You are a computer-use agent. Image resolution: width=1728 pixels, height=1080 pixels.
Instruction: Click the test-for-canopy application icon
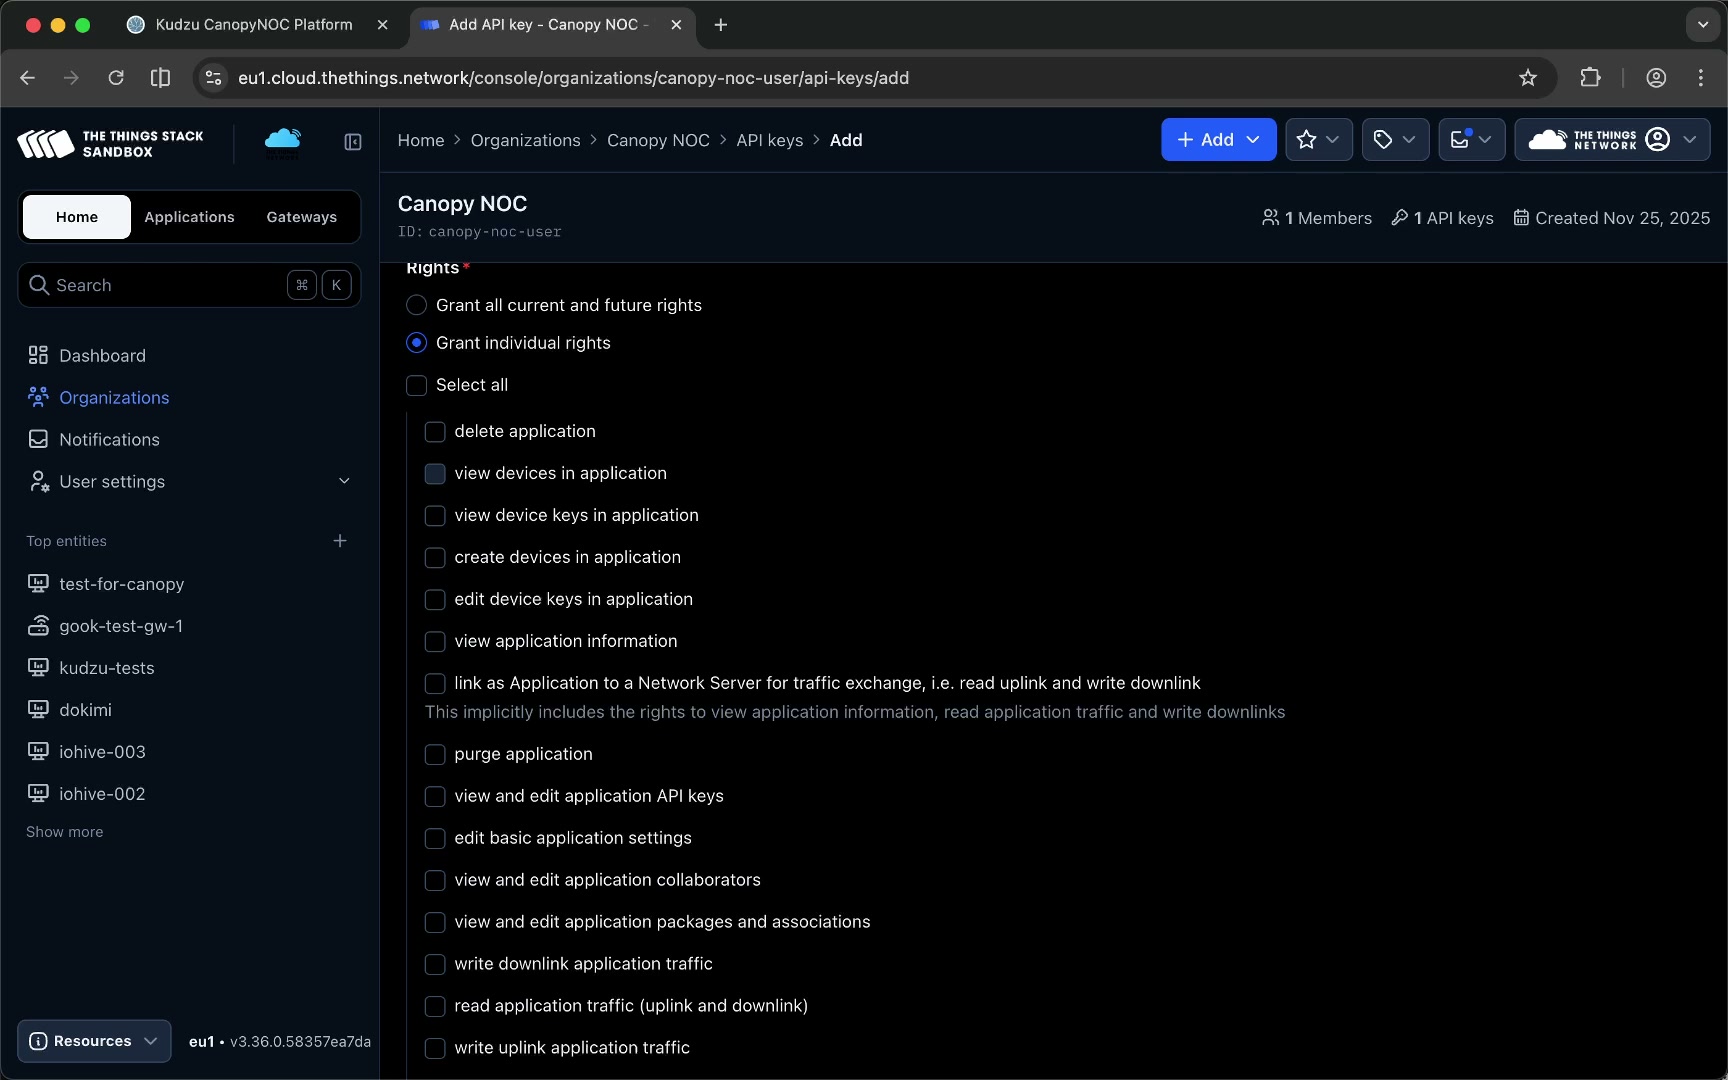pyautogui.click(x=38, y=583)
